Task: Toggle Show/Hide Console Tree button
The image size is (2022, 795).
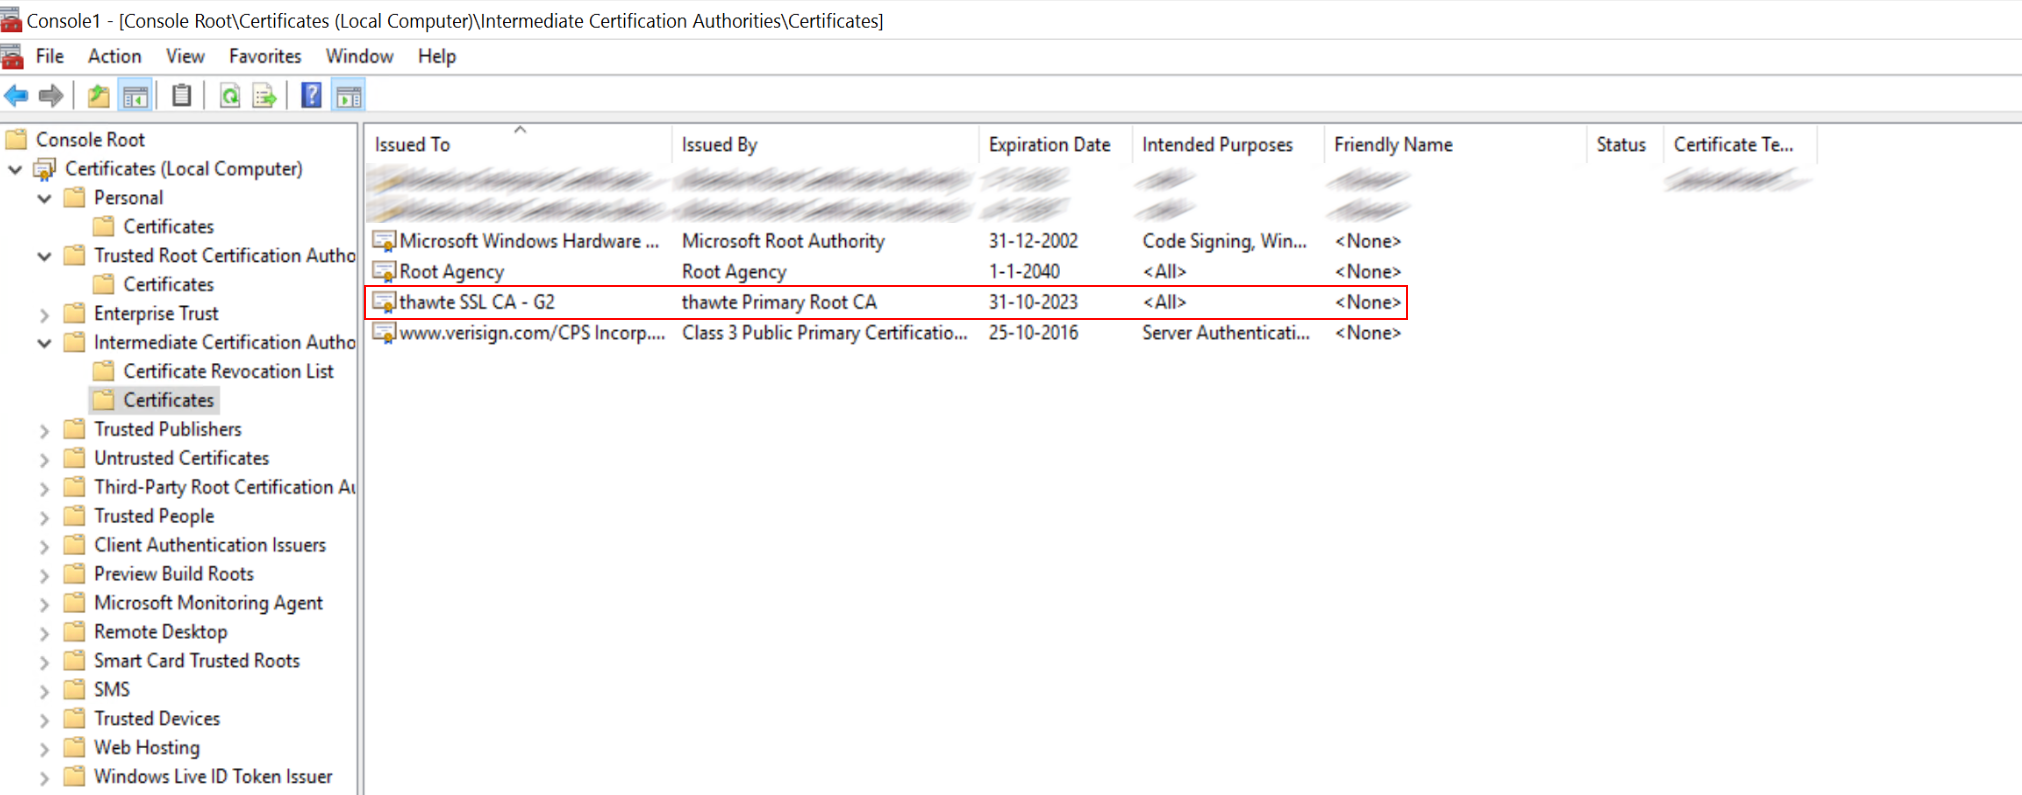Action: [135, 96]
